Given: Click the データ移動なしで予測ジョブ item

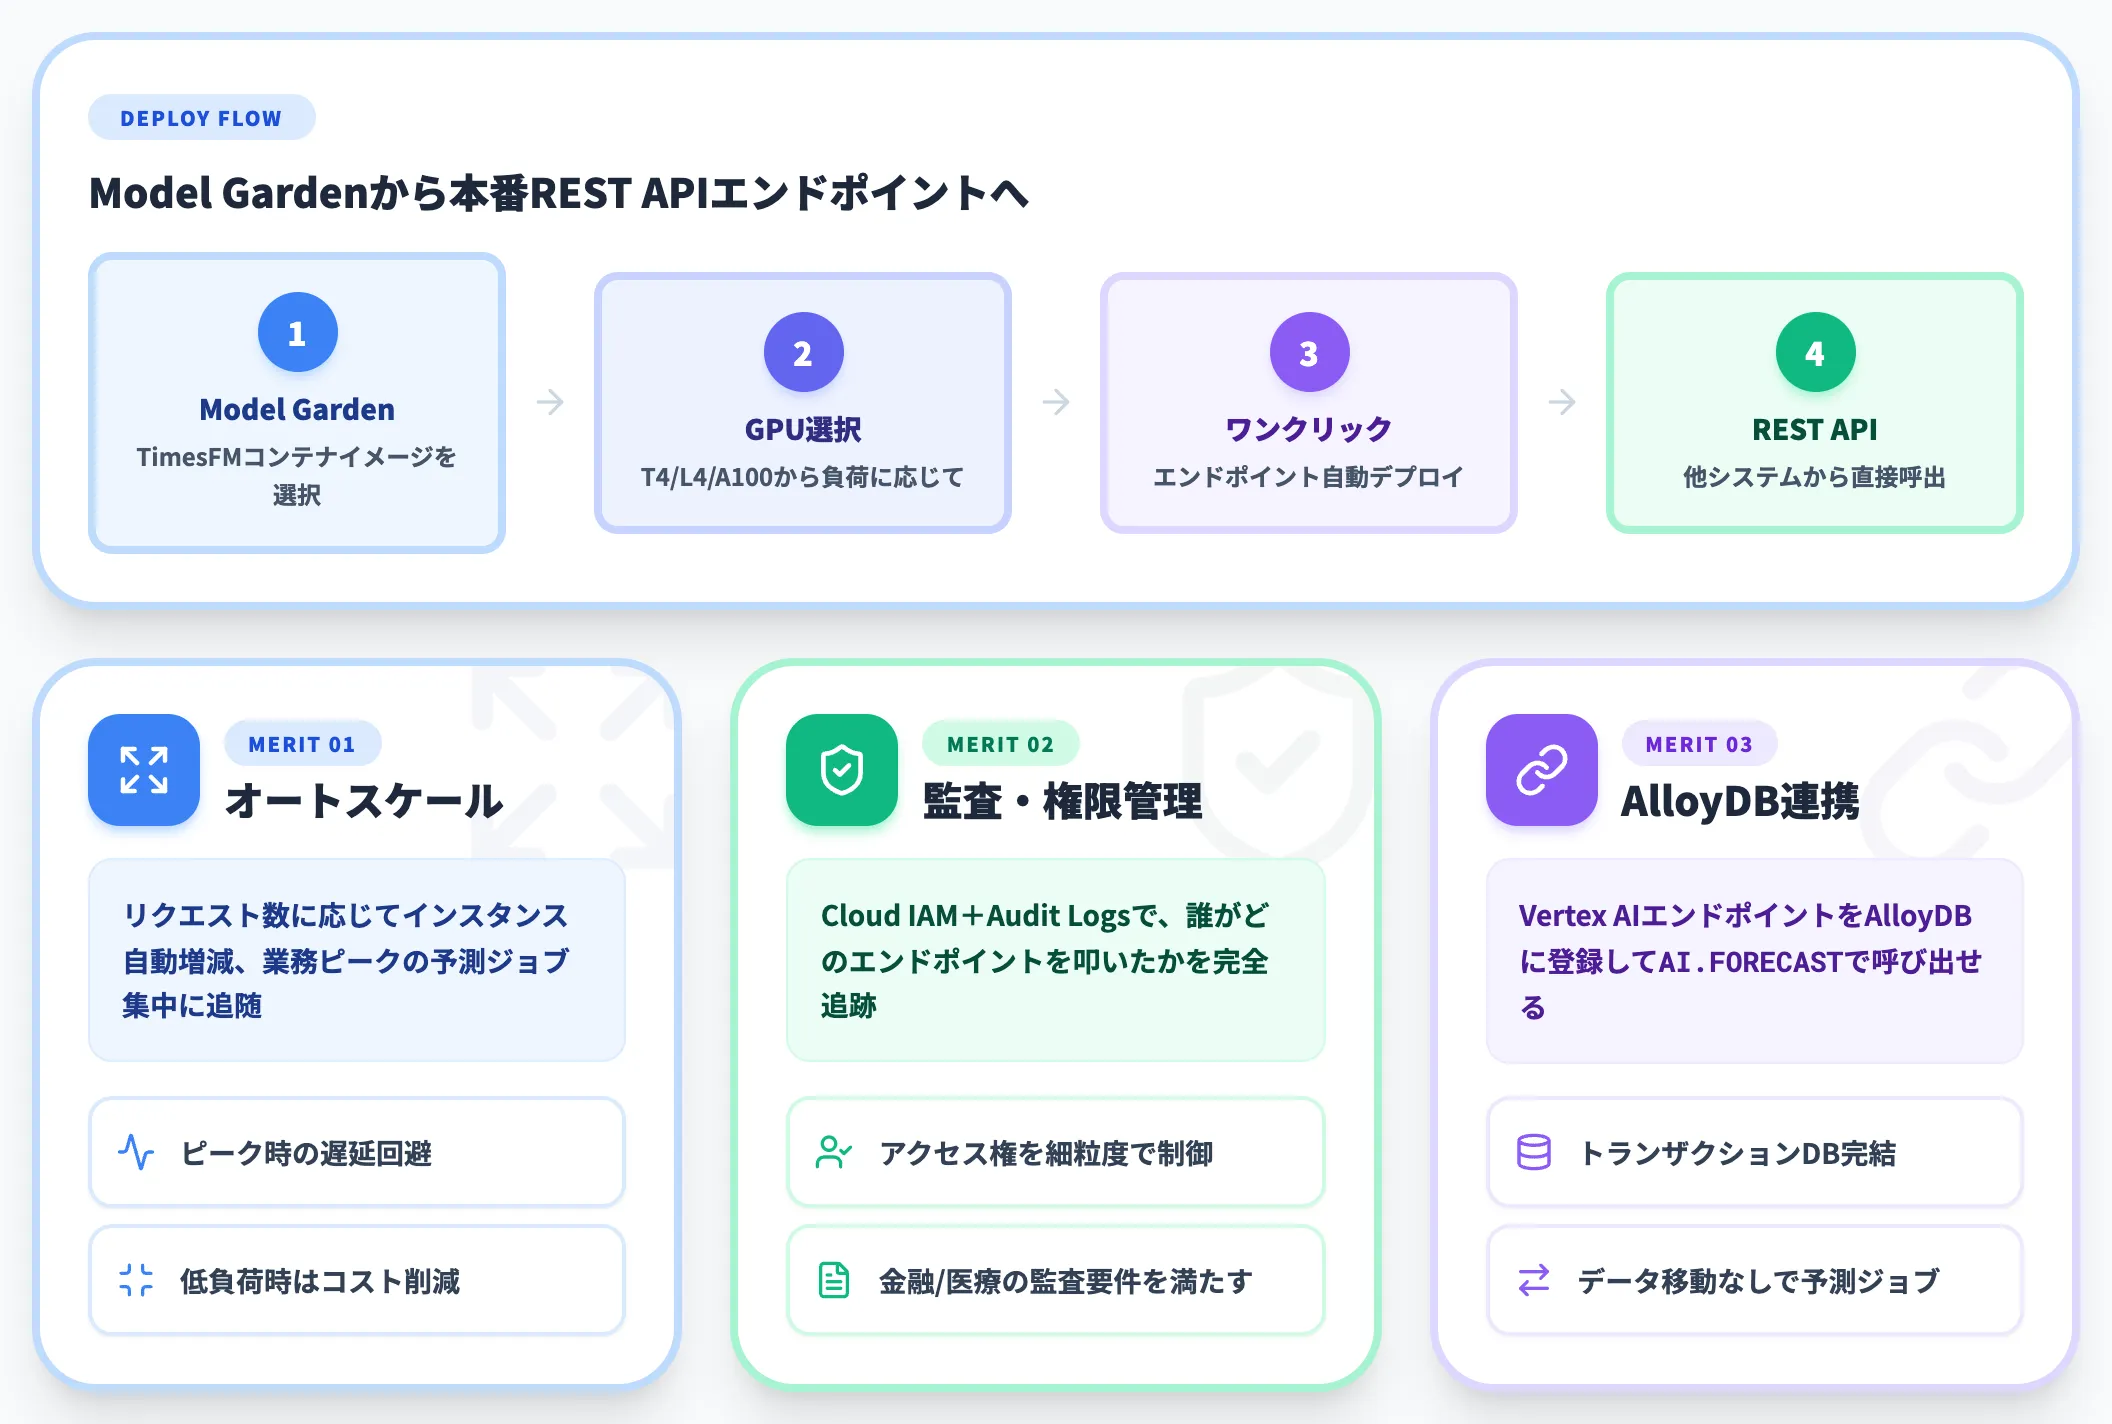Looking at the screenshot, I should click(1754, 1280).
